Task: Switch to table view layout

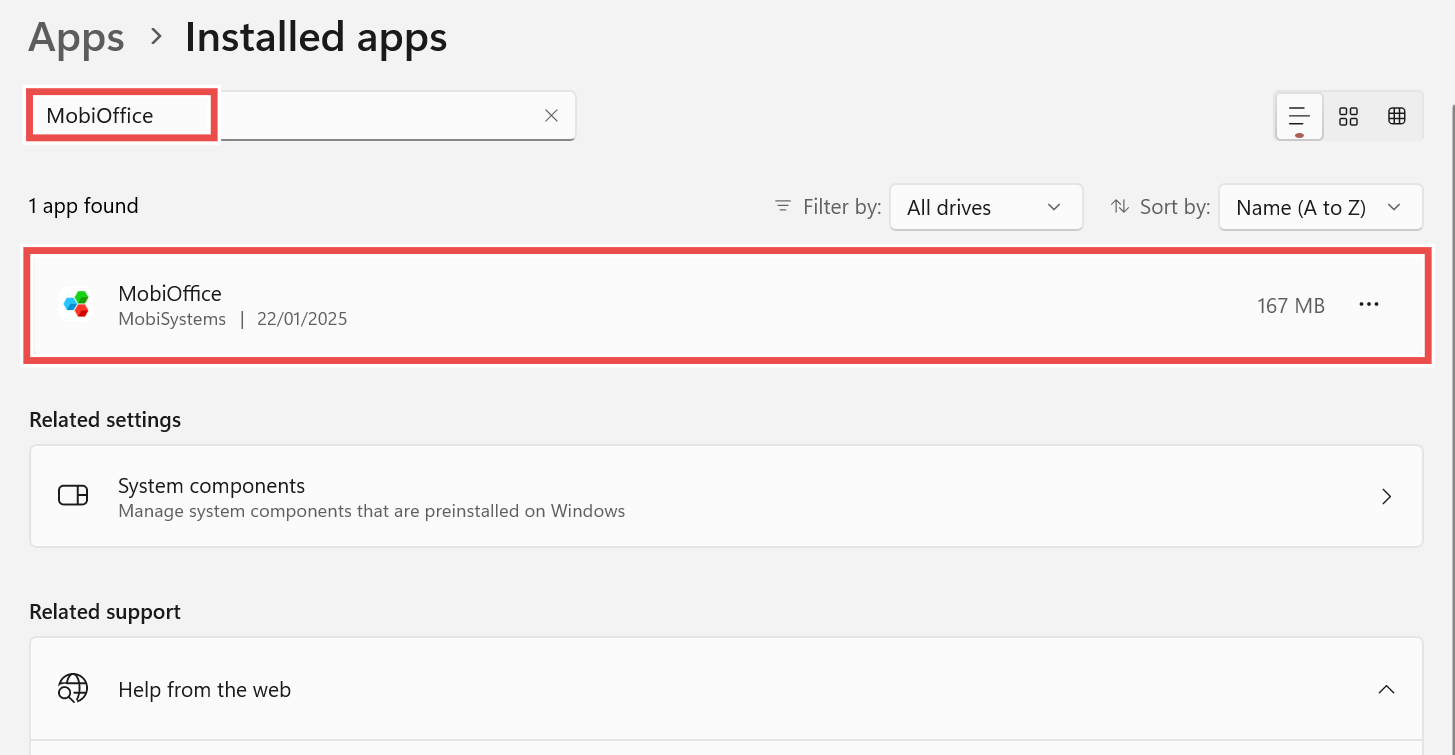Action: point(1396,115)
